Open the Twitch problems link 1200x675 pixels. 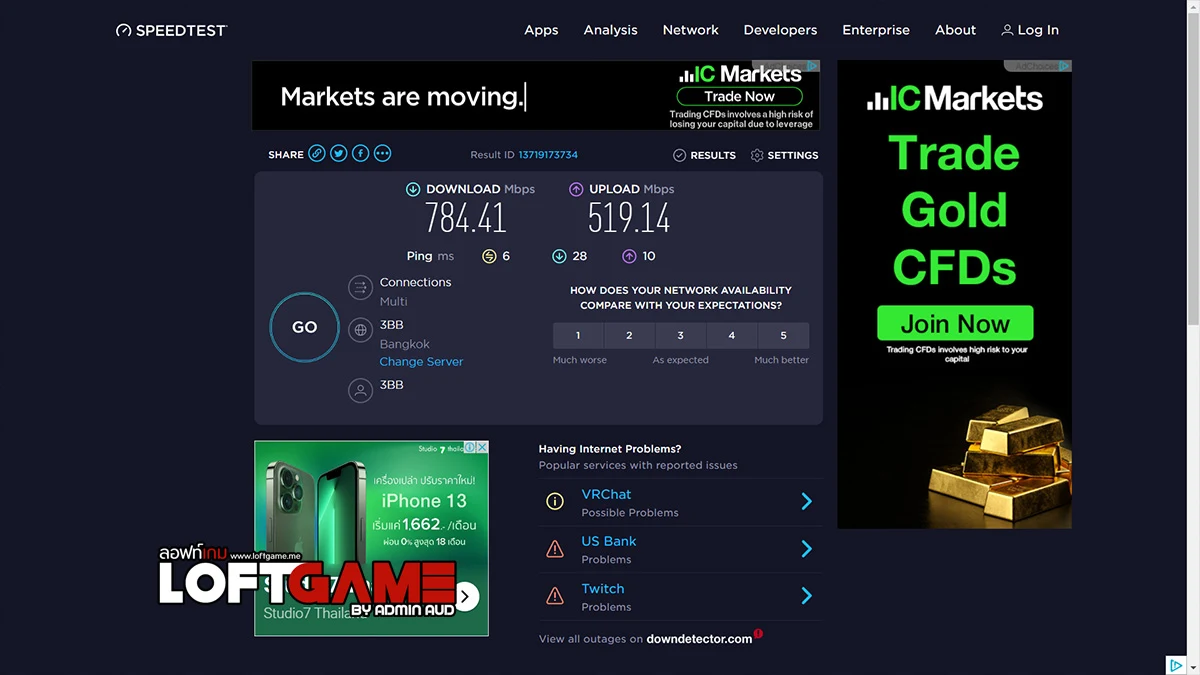click(x=603, y=589)
